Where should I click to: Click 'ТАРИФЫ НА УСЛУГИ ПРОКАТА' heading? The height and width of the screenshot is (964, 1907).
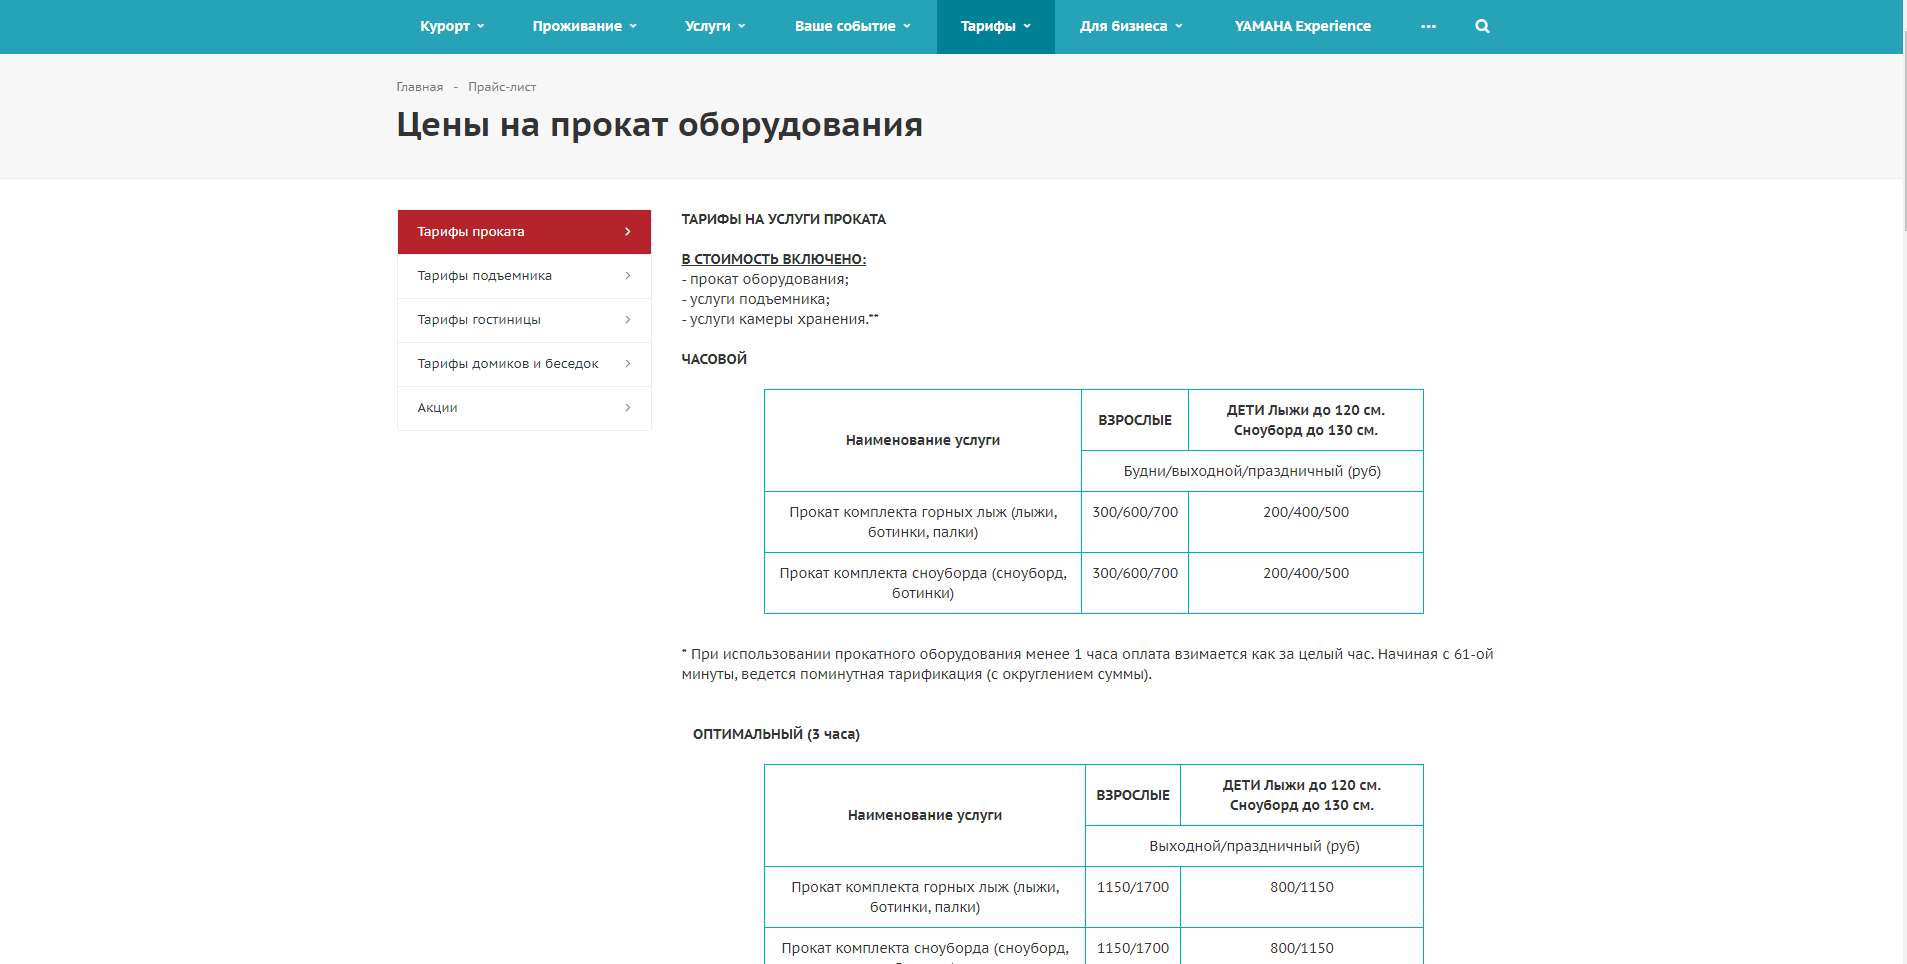[783, 219]
